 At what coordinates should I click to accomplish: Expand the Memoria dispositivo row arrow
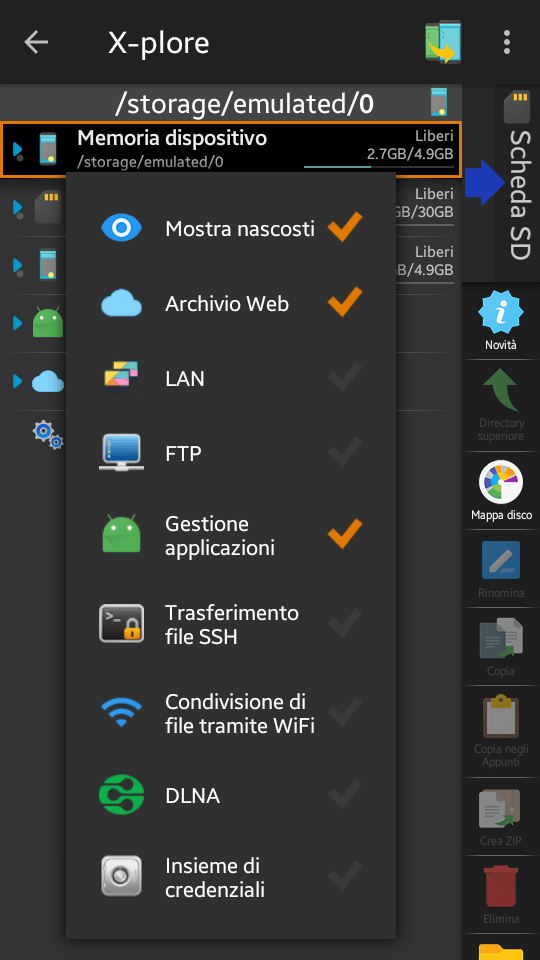pos(18,150)
